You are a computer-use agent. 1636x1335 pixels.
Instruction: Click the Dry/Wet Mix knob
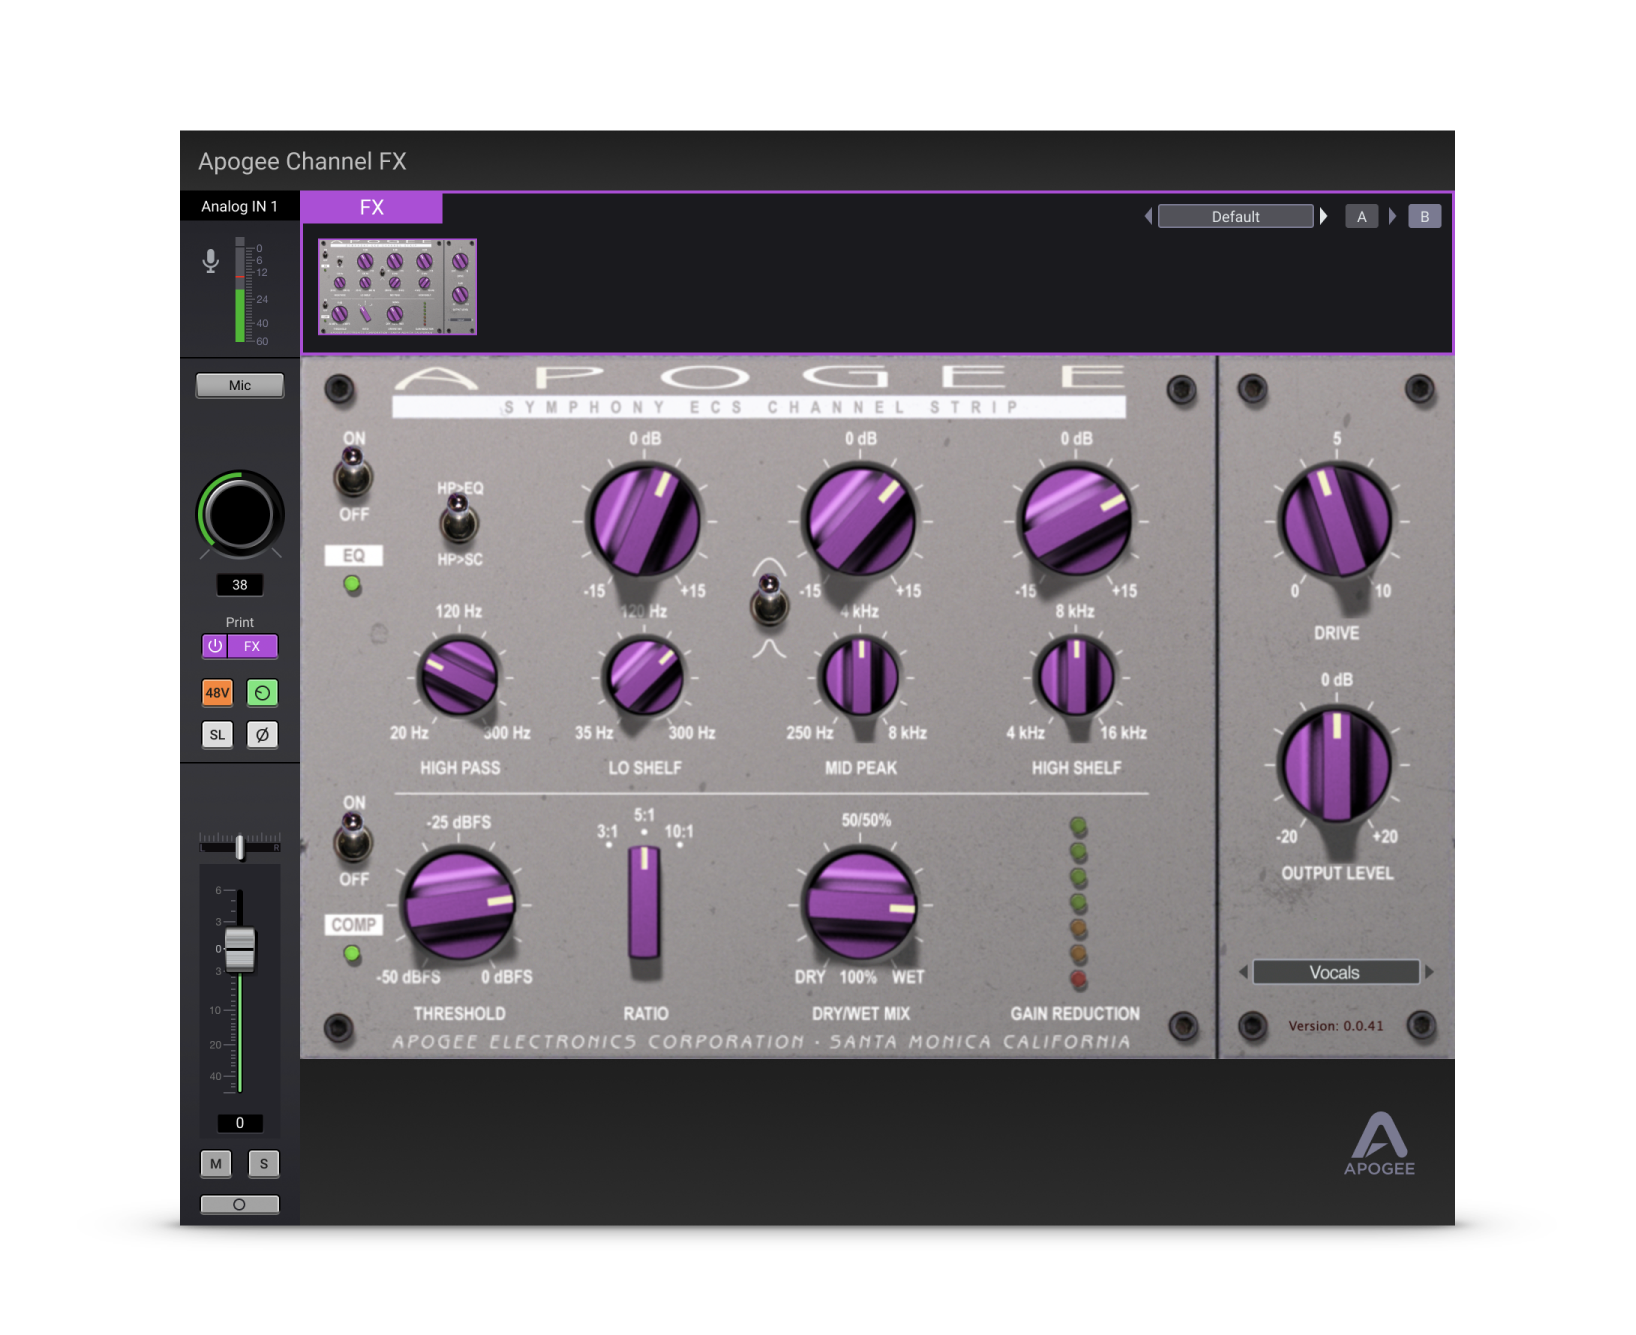[x=860, y=905]
